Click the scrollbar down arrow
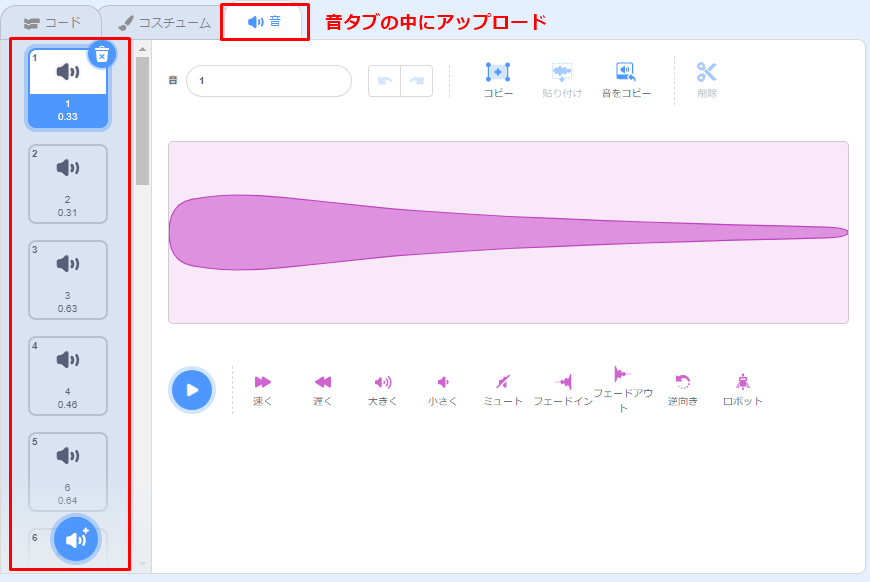 [143, 564]
